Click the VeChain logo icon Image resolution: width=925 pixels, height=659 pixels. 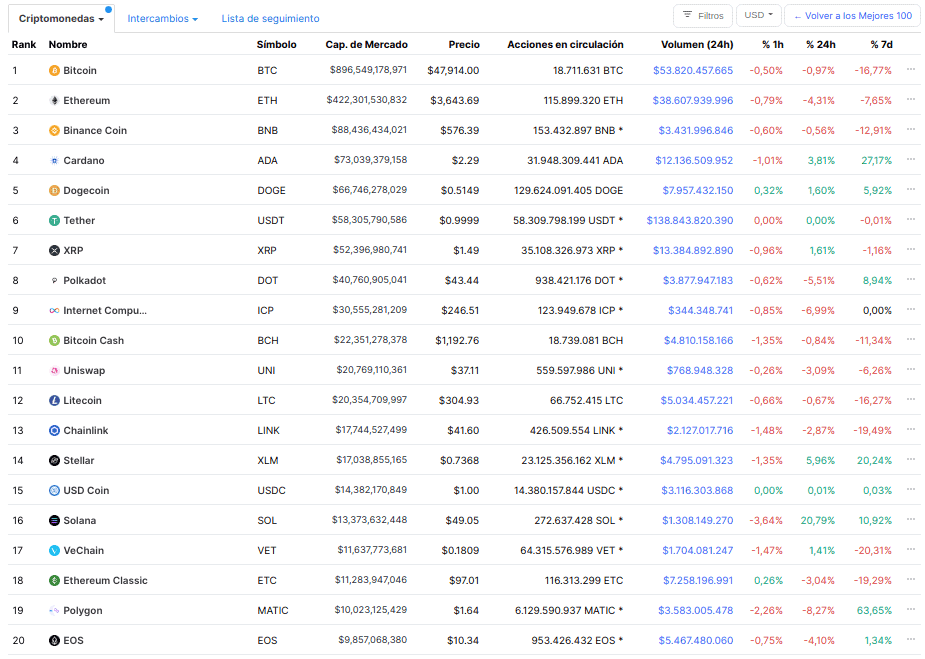pyautogui.click(x=54, y=551)
